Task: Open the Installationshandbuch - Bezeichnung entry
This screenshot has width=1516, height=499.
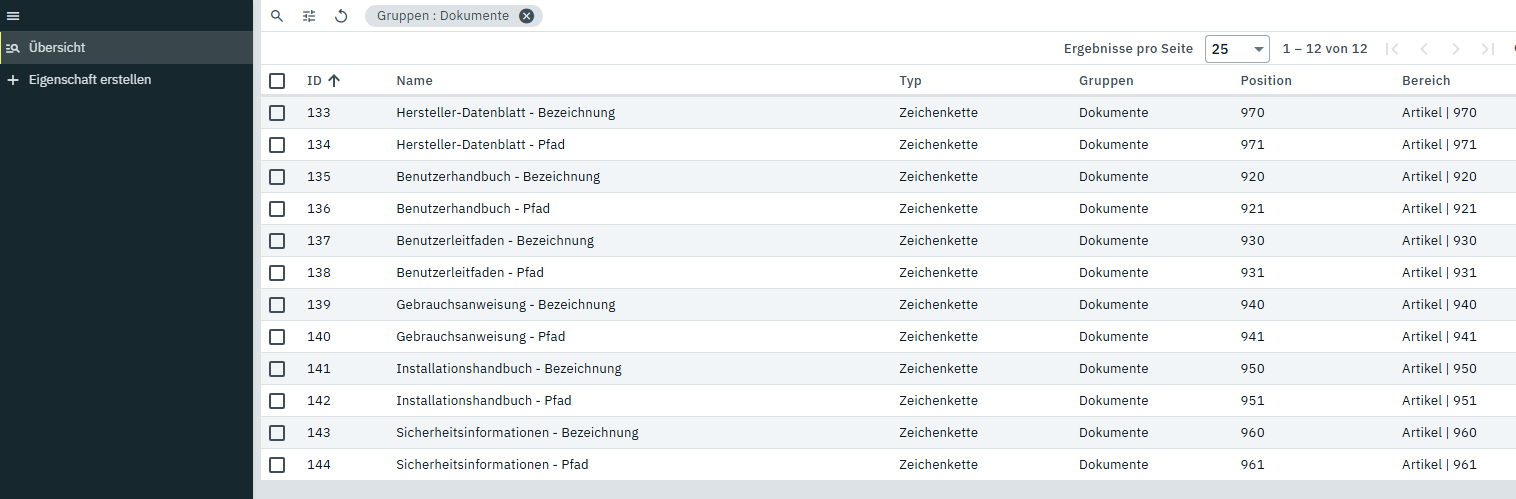Action: 508,369
